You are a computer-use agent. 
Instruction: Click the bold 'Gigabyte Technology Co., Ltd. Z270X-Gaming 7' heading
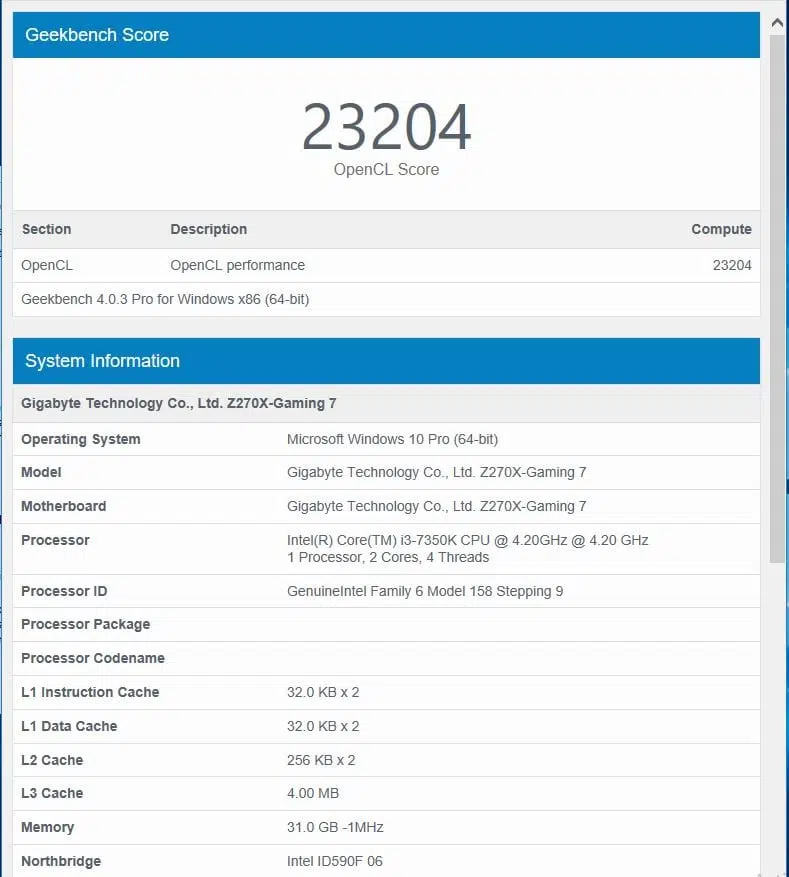pos(179,403)
